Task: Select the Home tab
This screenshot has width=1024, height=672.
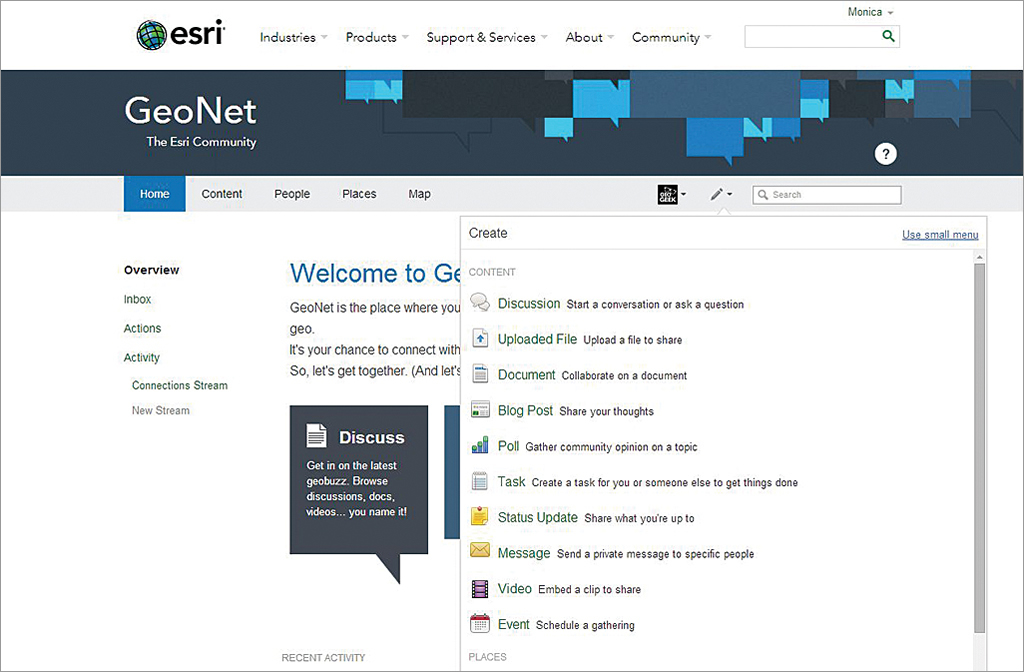Action: click(x=155, y=194)
